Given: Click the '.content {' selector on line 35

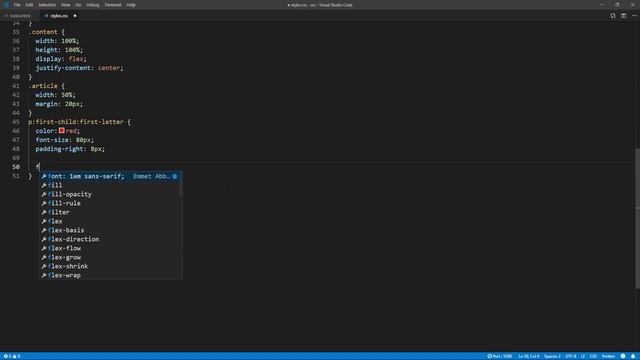Looking at the screenshot, I should point(46,32).
